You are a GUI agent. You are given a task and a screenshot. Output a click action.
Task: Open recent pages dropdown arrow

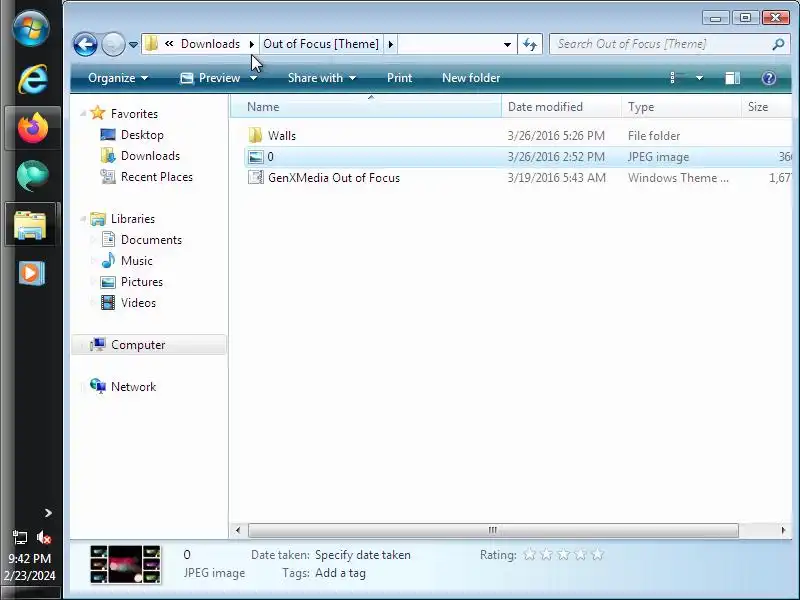tap(133, 45)
